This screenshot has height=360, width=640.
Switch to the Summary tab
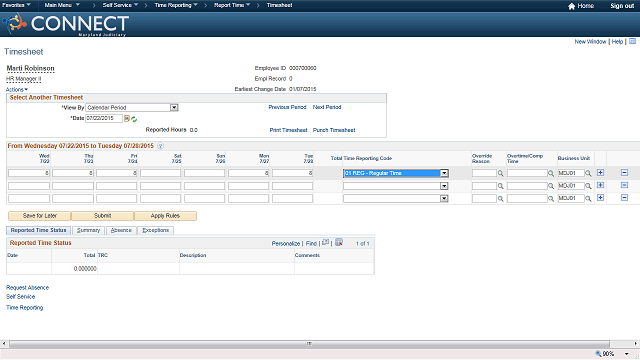pyautogui.click(x=88, y=230)
